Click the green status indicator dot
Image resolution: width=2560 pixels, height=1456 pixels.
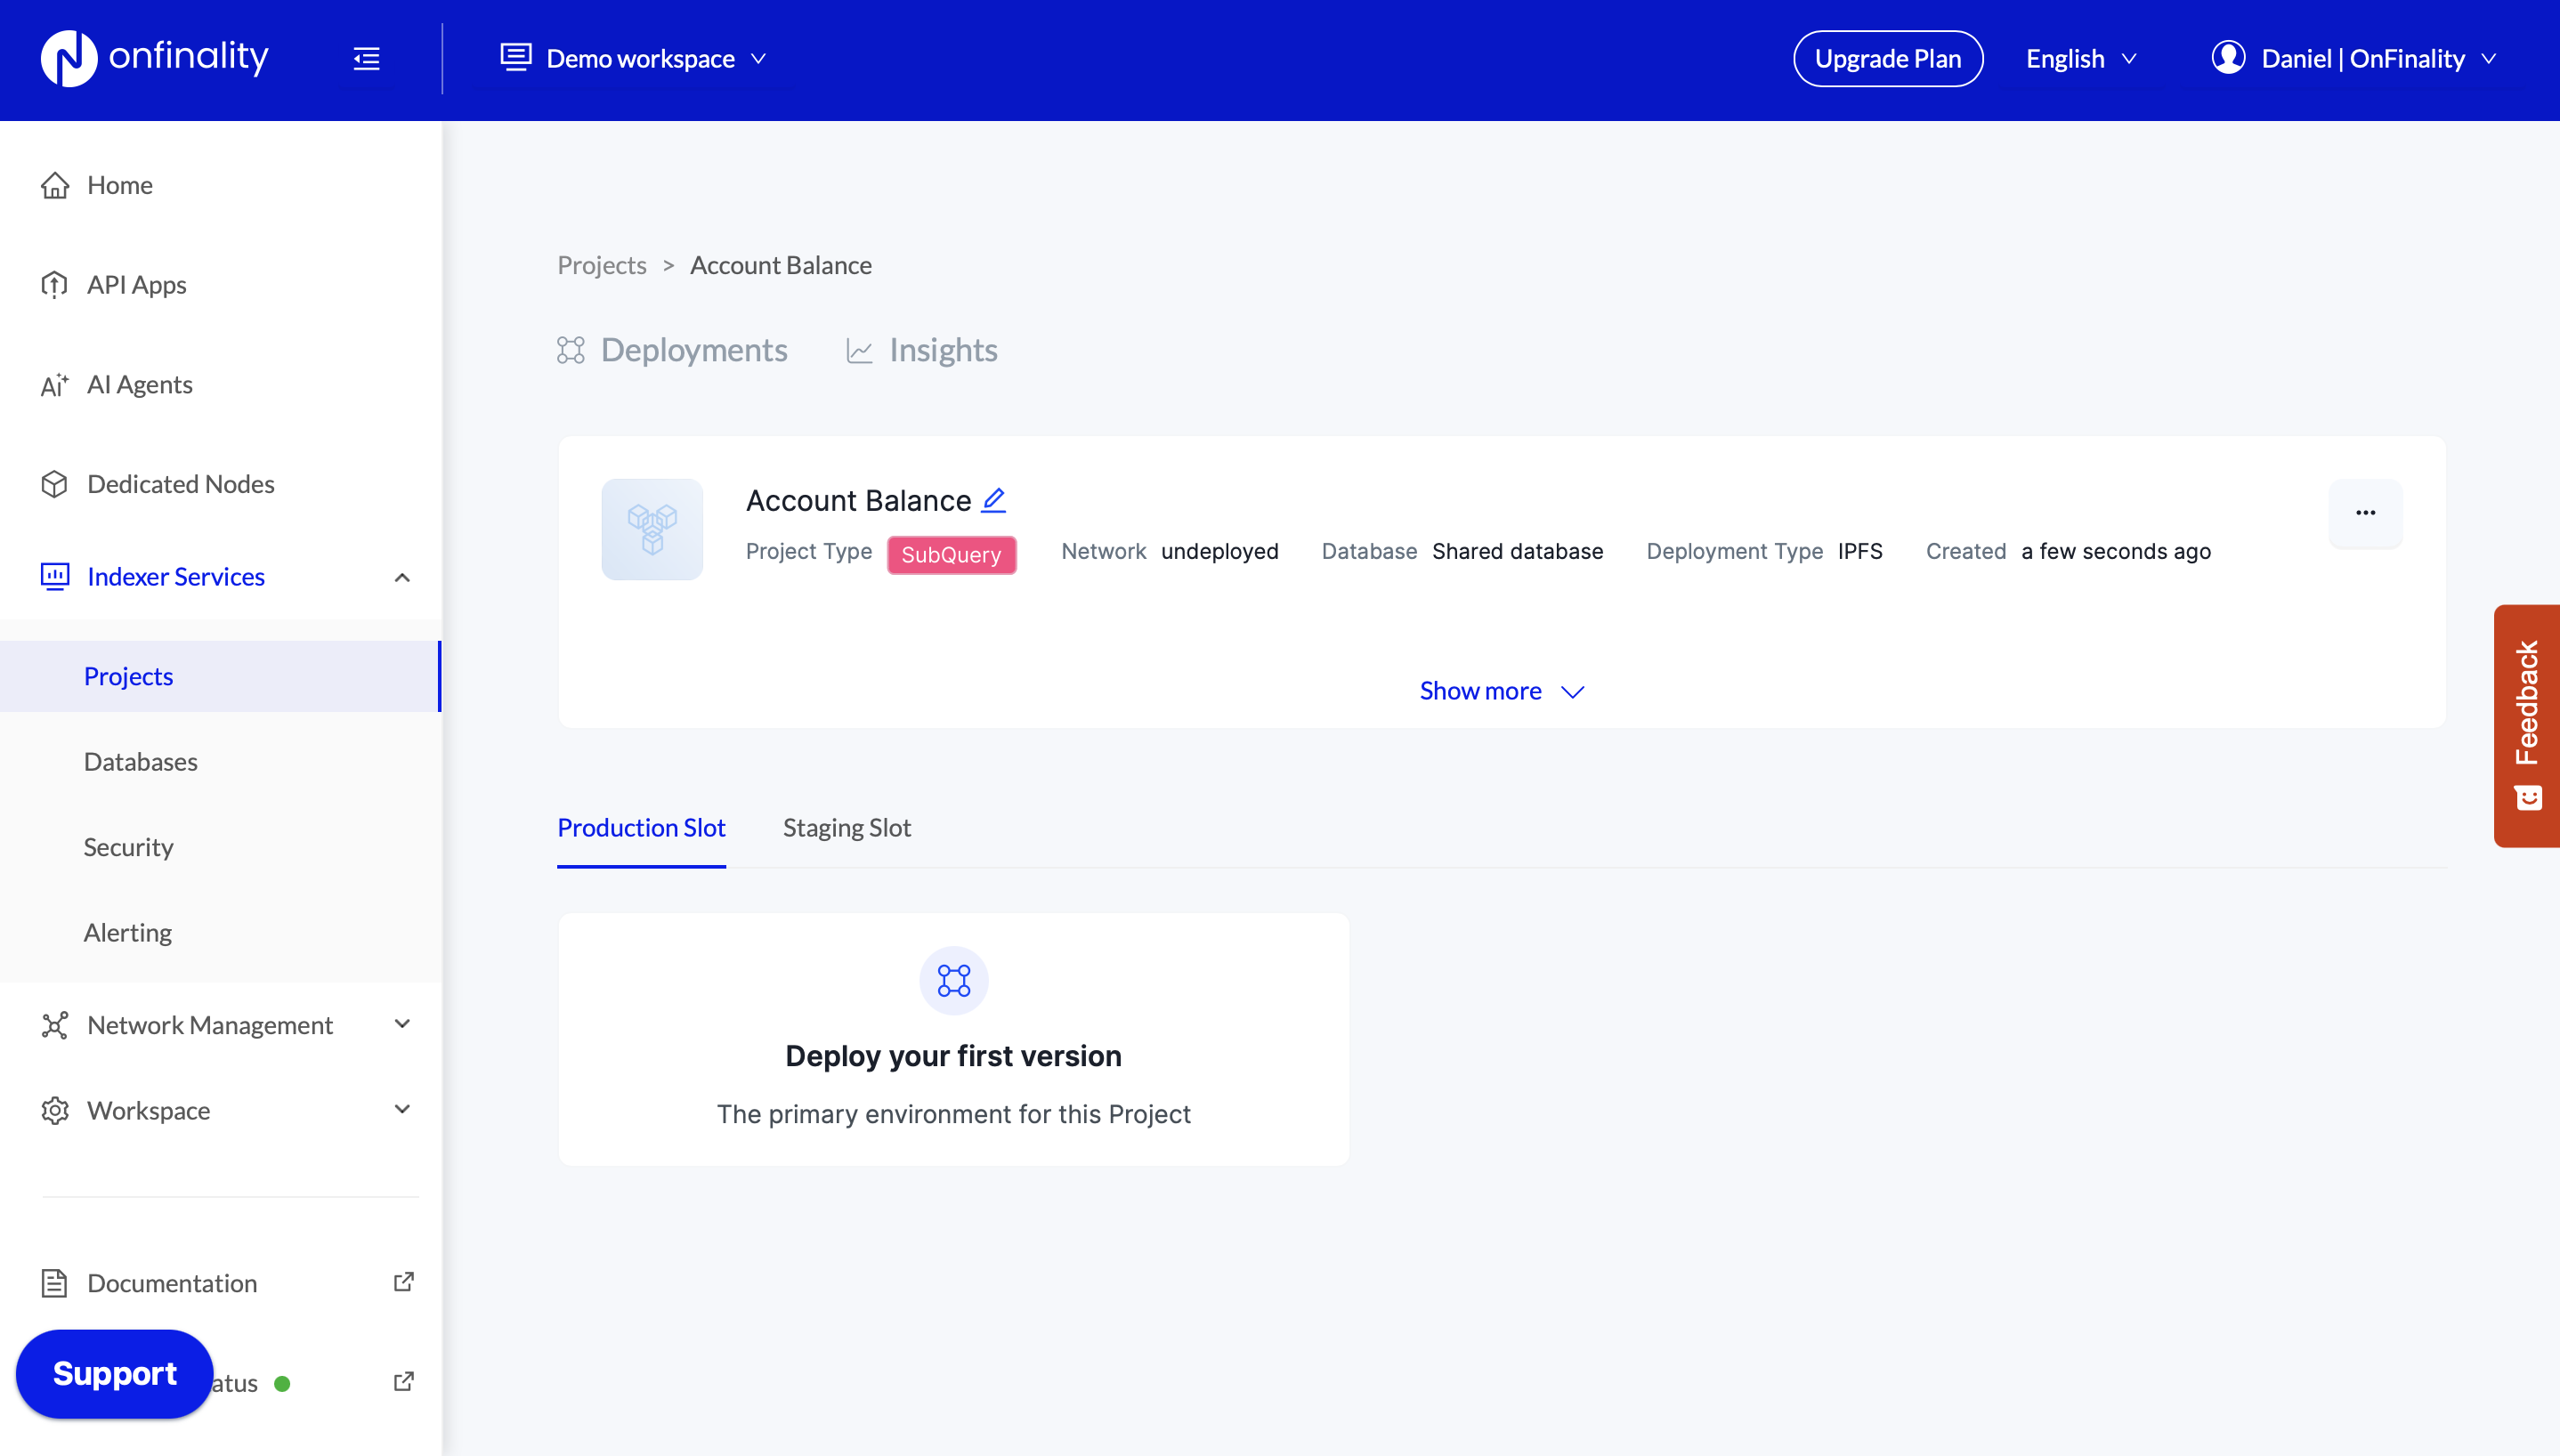pyautogui.click(x=282, y=1384)
